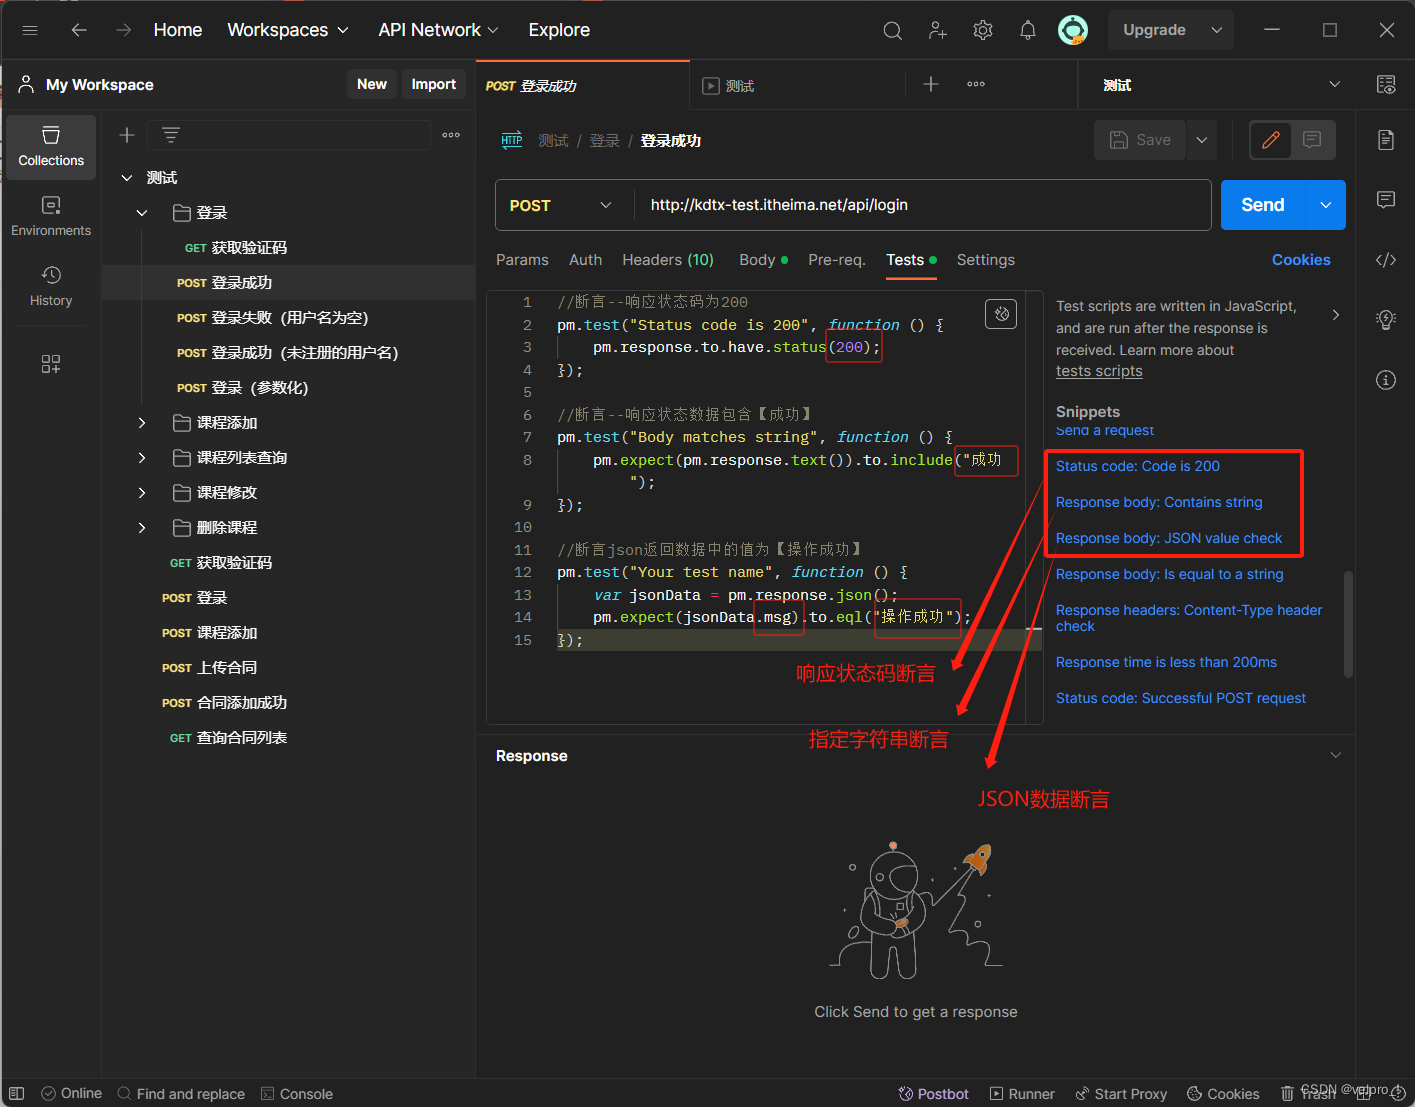Click the script editor helper icon

point(1001,314)
